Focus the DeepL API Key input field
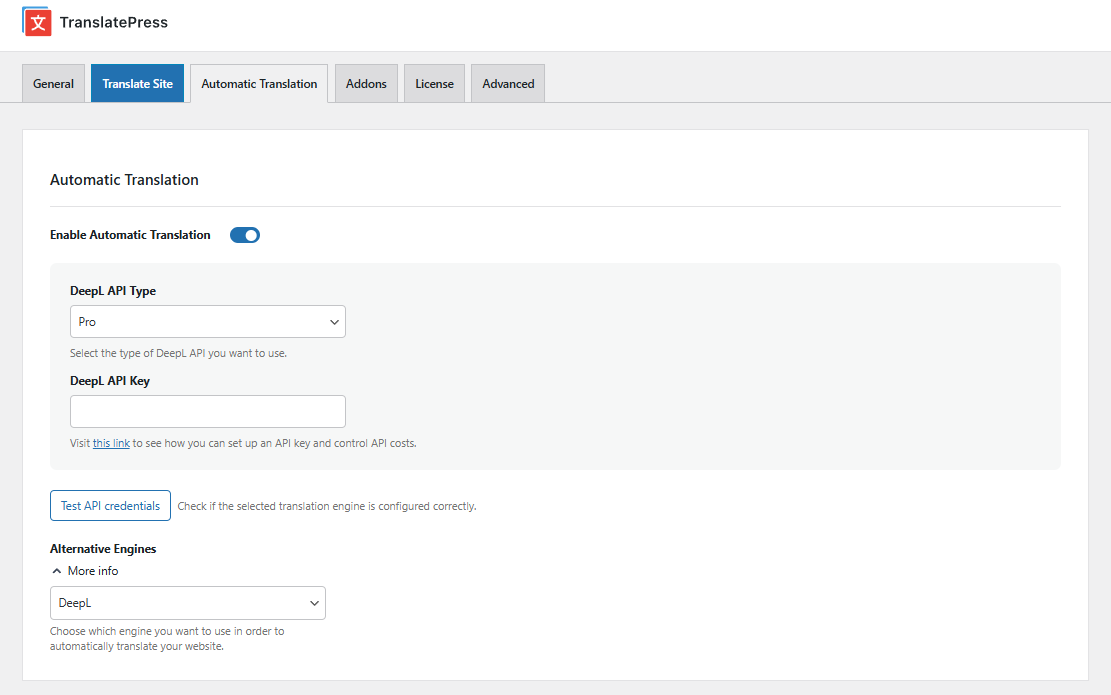The height and width of the screenshot is (695, 1111). 208,412
